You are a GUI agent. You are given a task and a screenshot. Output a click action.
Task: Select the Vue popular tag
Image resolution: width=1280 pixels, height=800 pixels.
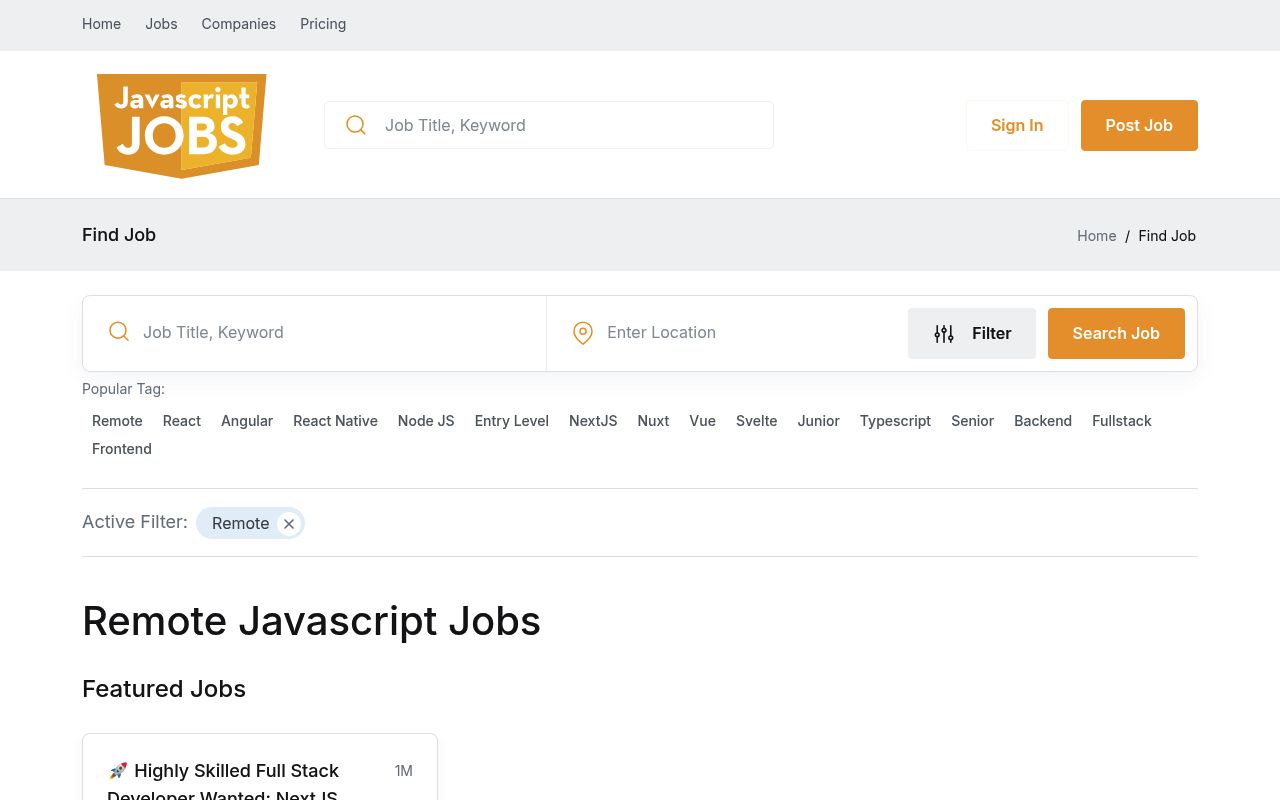pyautogui.click(x=702, y=421)
